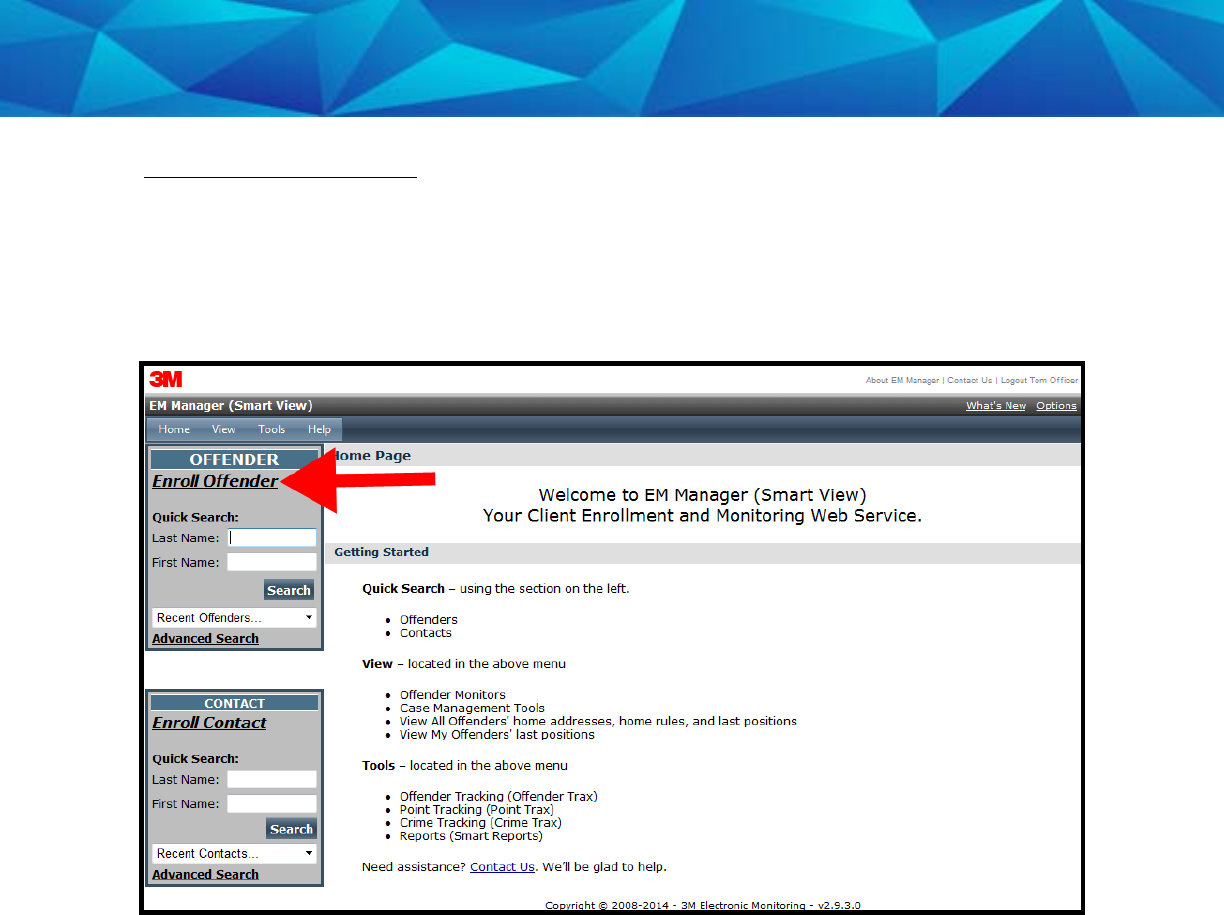This screenshot has width=1224, height=915.
Task: Expand the Recent Contacts dropdown
Action: [234, 853]
